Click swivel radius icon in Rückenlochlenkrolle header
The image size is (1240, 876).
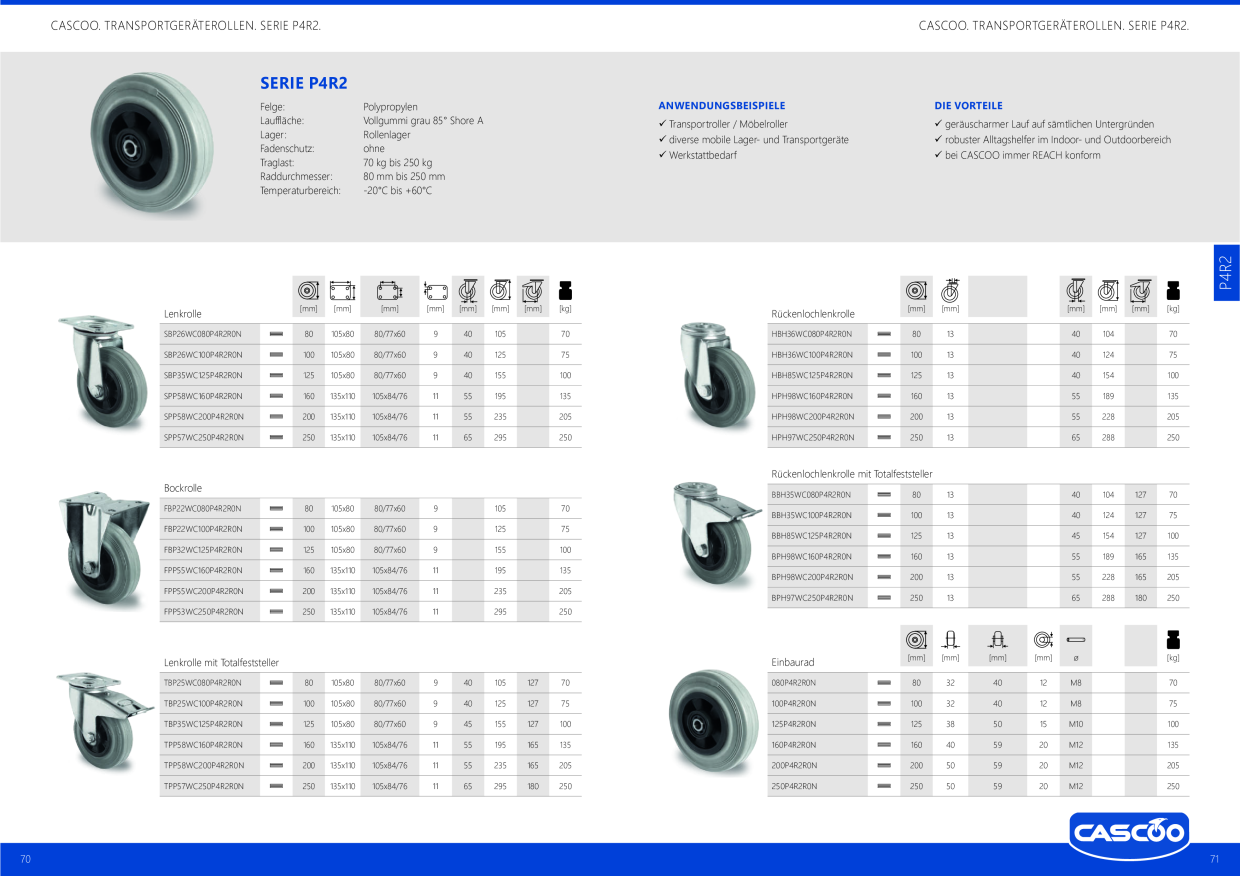(1140, 290)
